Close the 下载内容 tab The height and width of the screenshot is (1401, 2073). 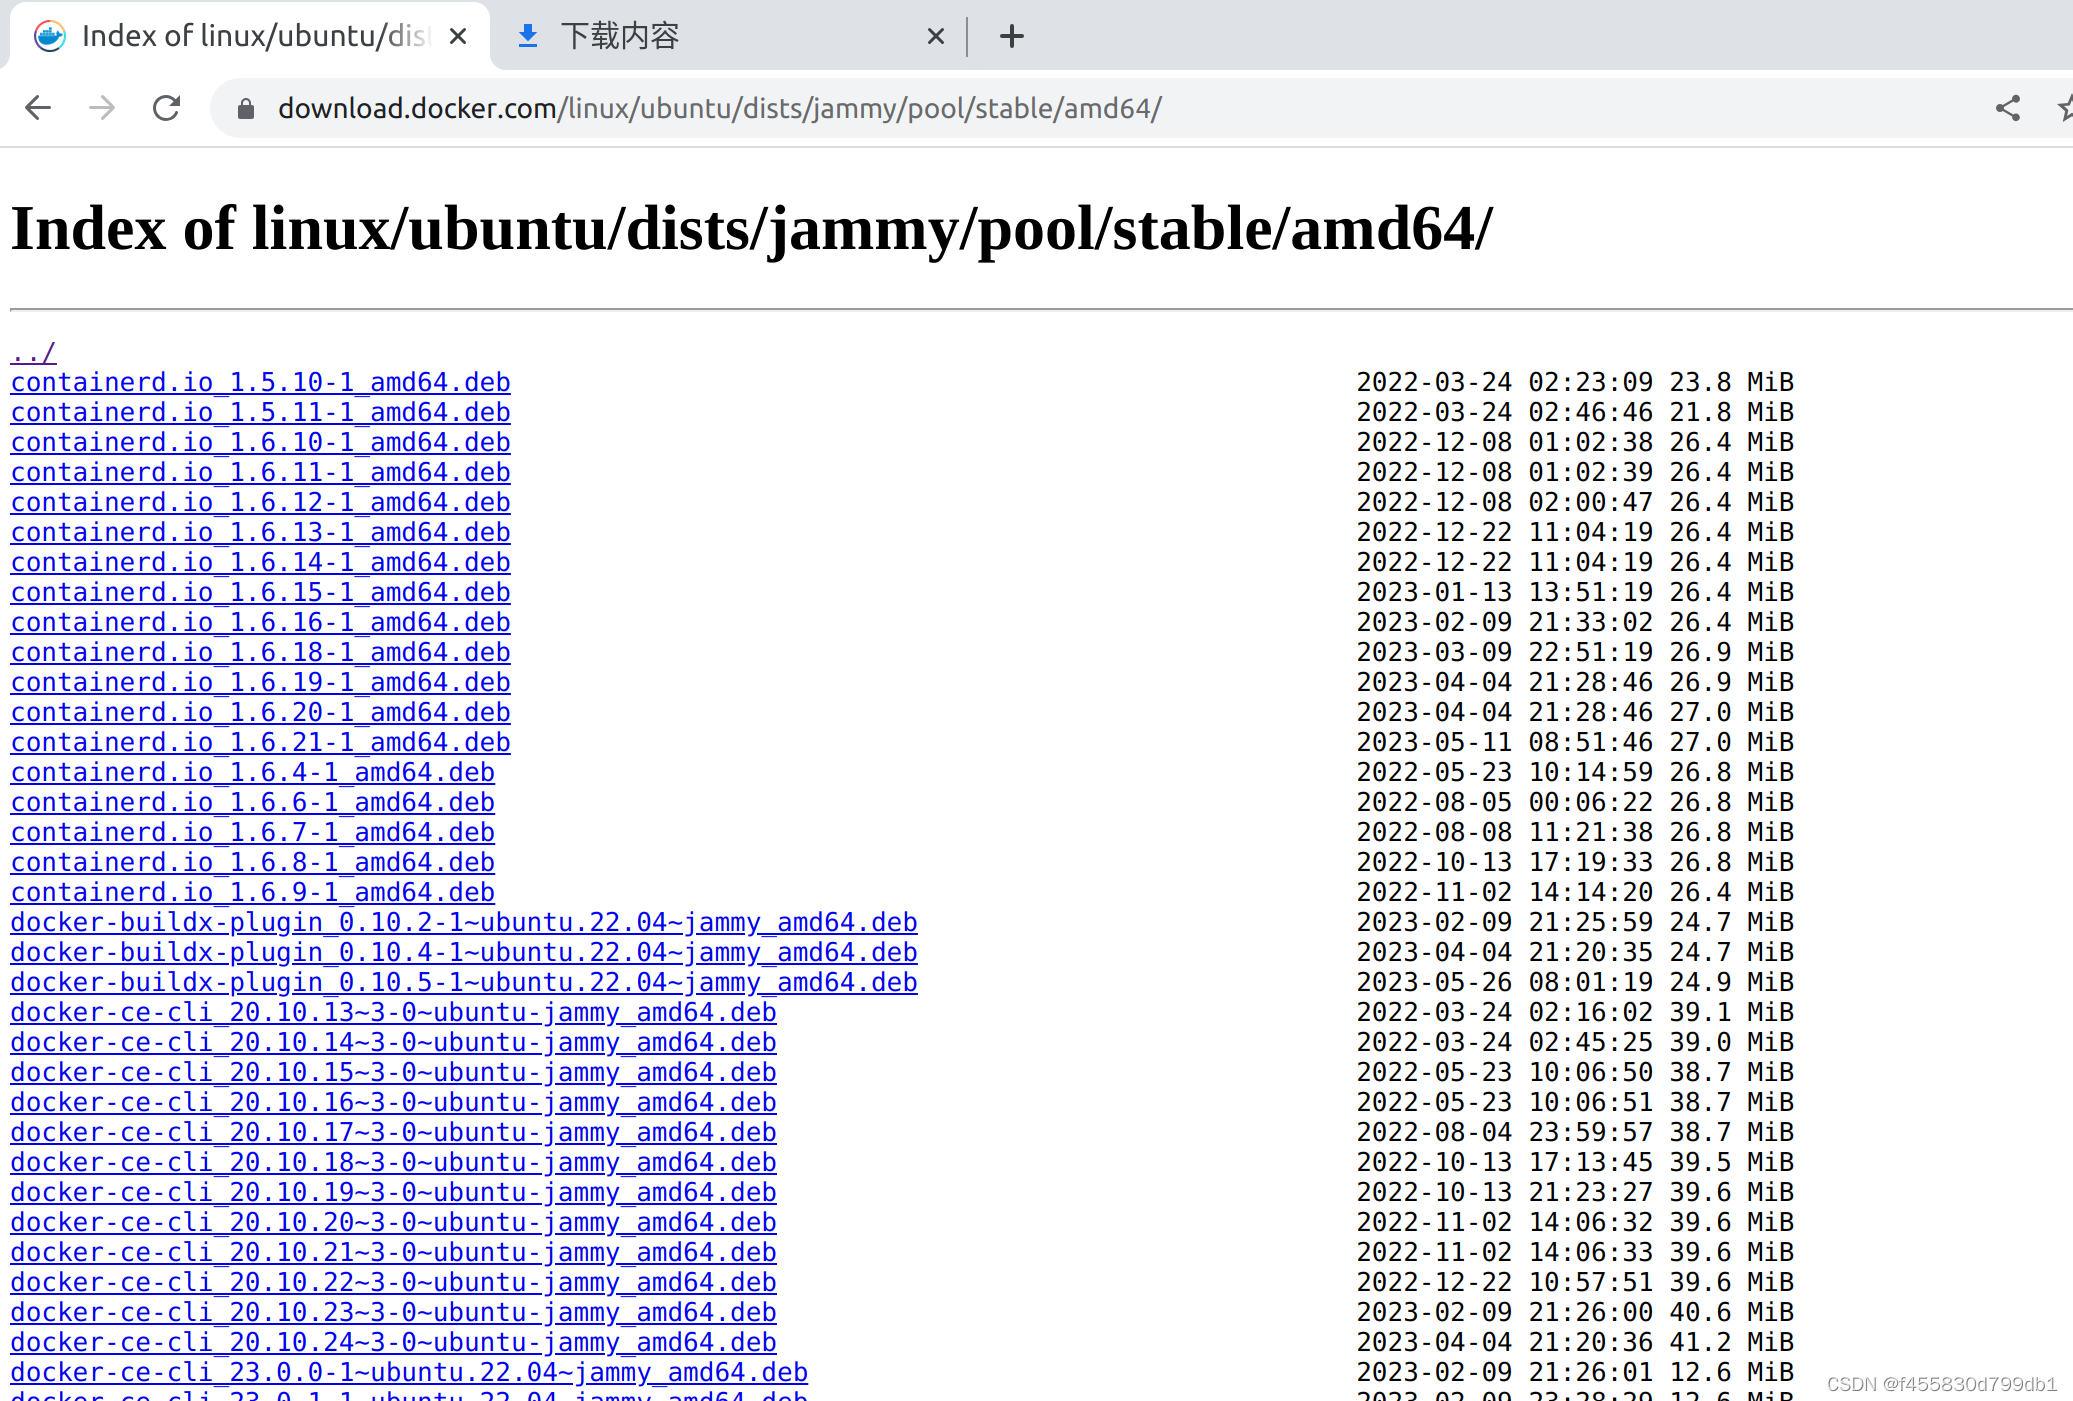(x=936, y=36)
